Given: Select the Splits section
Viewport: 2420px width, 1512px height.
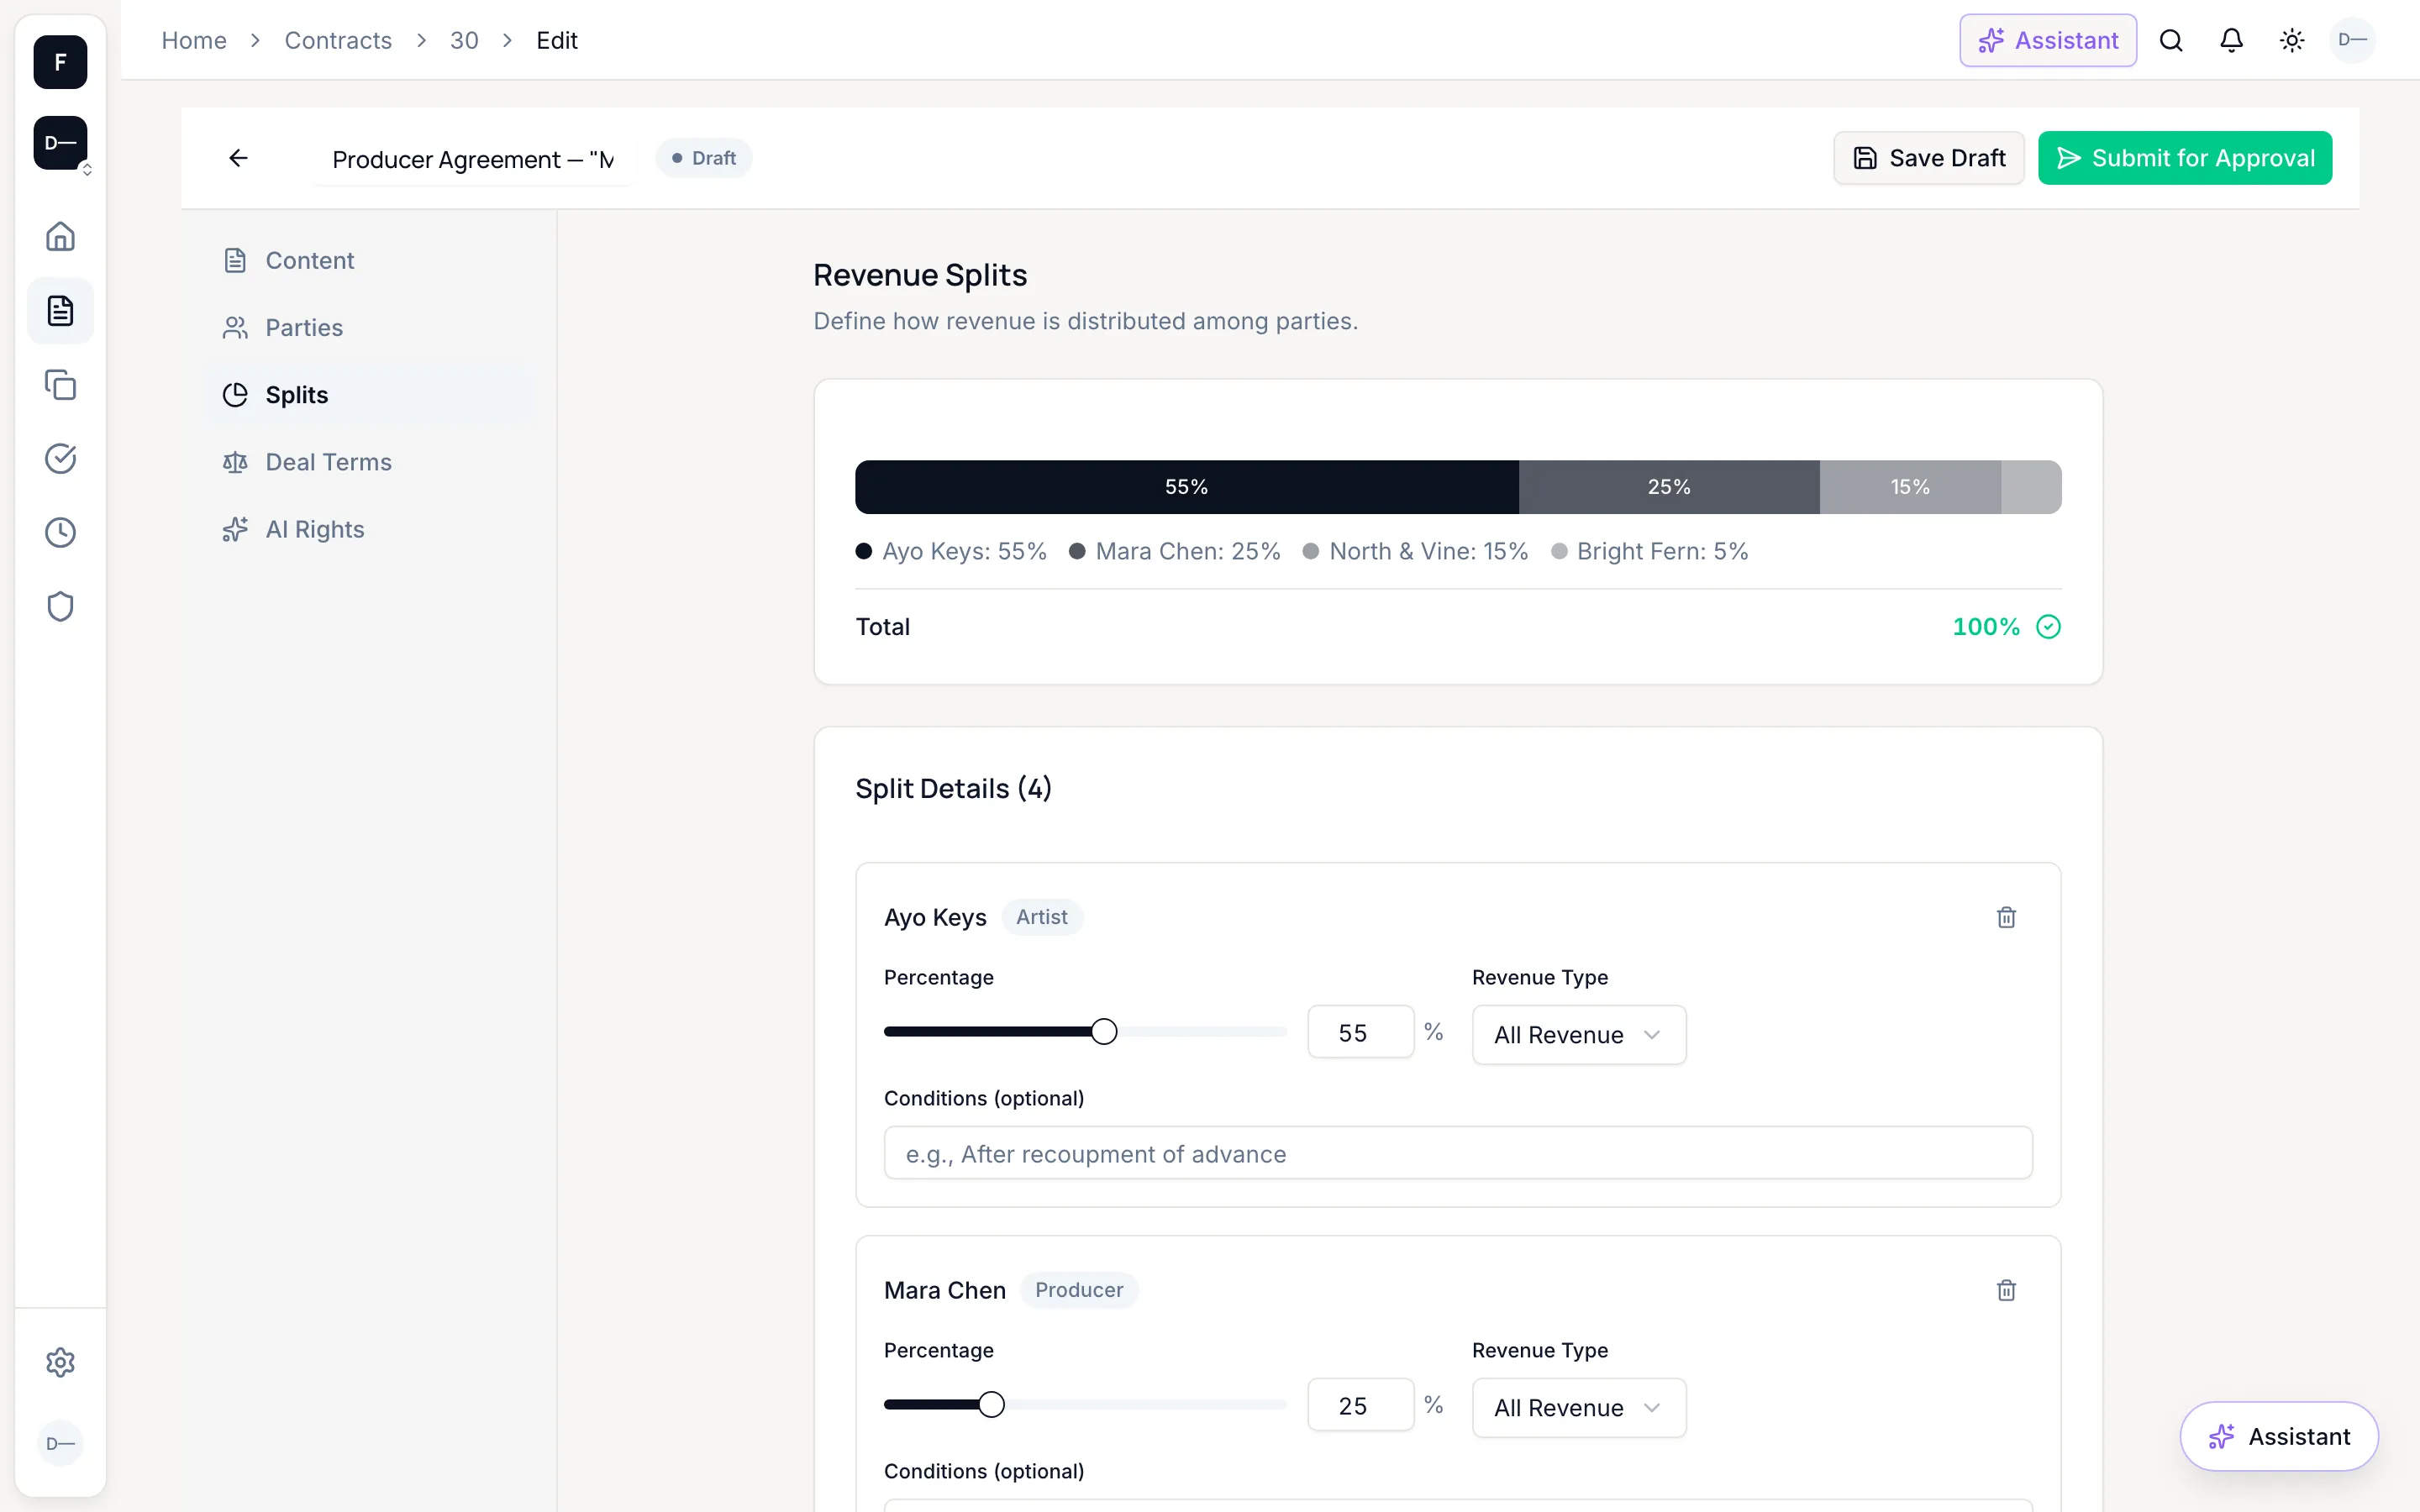Looking at the screenshot, I should click(370, 395).
